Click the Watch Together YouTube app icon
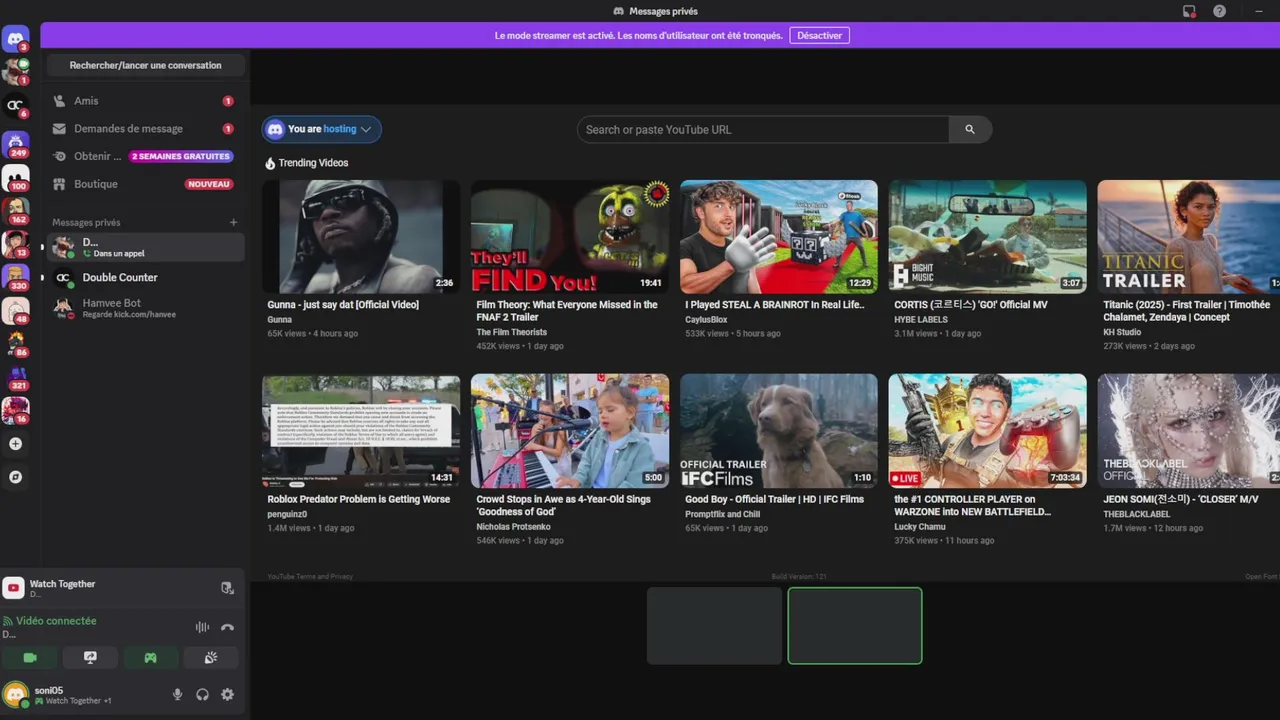Screen dimensions: 1280x720 13,588
